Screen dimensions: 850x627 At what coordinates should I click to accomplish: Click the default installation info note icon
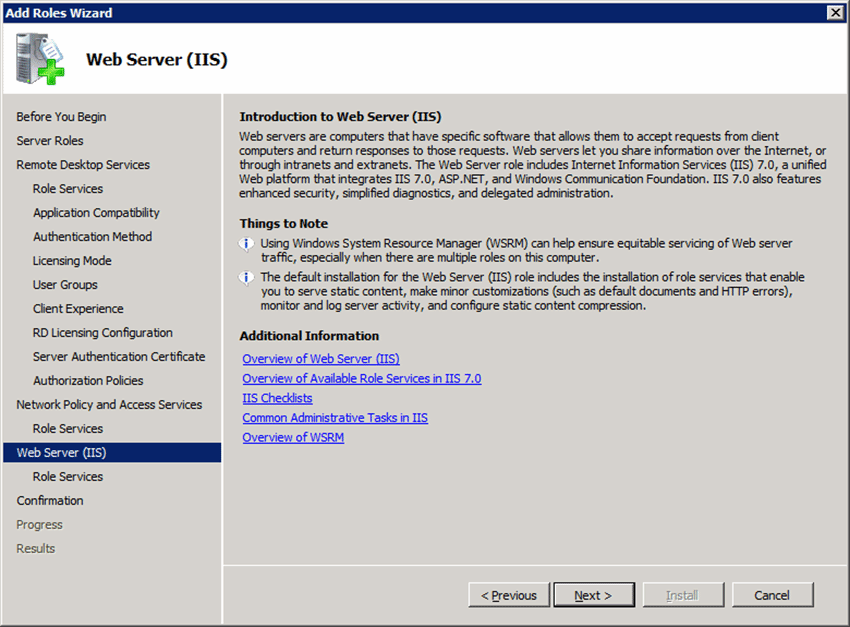point(246,277)
